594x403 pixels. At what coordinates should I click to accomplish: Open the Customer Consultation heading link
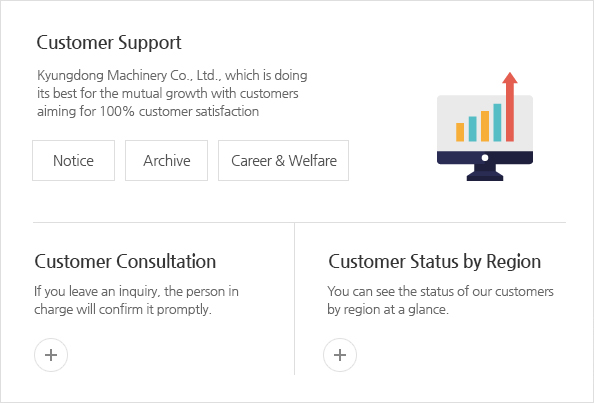tap(125, 261)
